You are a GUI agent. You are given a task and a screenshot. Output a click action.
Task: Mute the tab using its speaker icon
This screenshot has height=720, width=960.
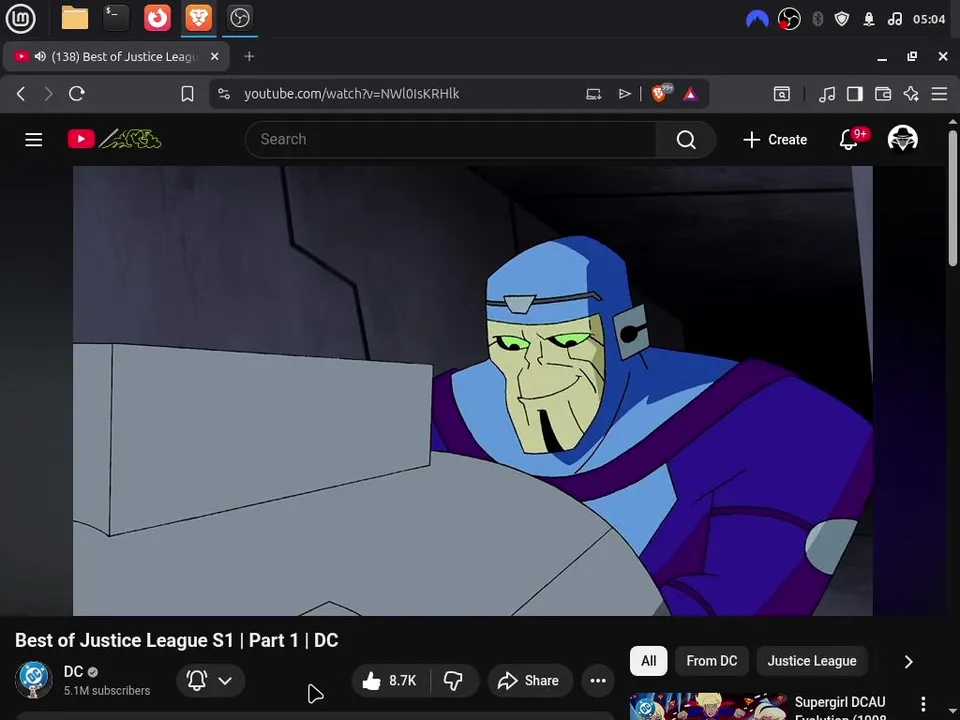[x=40, y=56]
